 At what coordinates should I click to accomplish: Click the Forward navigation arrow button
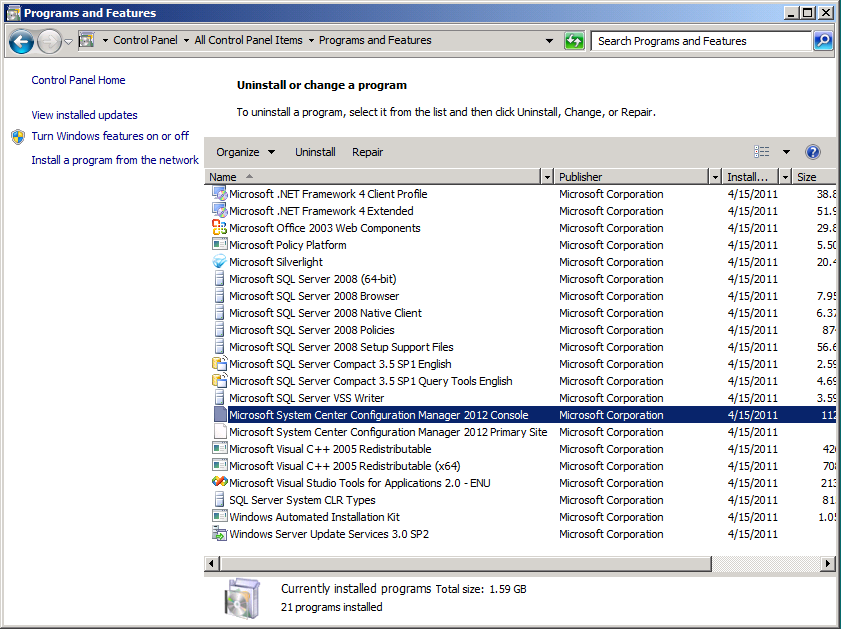(49, 41)
